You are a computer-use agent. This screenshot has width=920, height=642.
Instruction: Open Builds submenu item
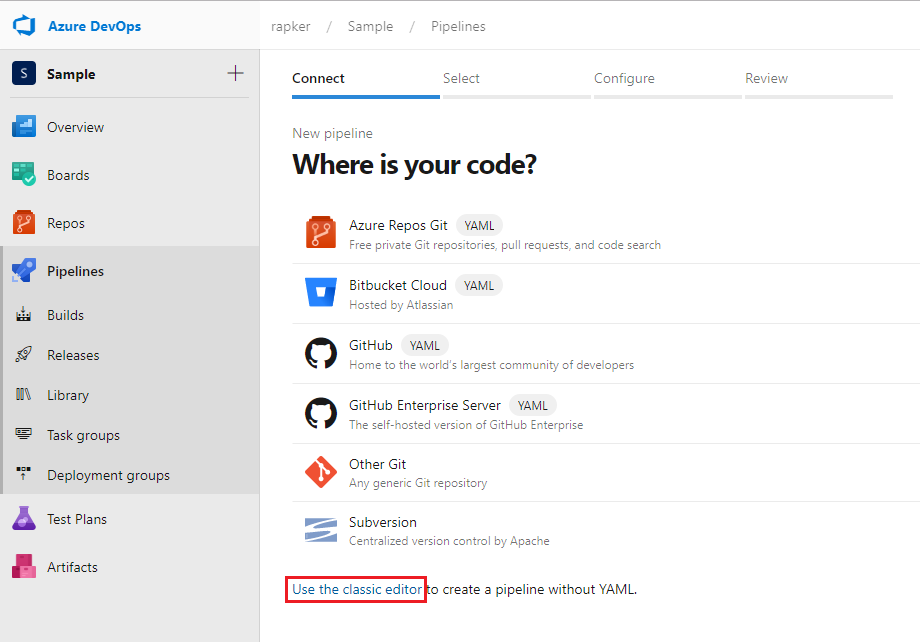pyautogui.click(x=66, y=315)
